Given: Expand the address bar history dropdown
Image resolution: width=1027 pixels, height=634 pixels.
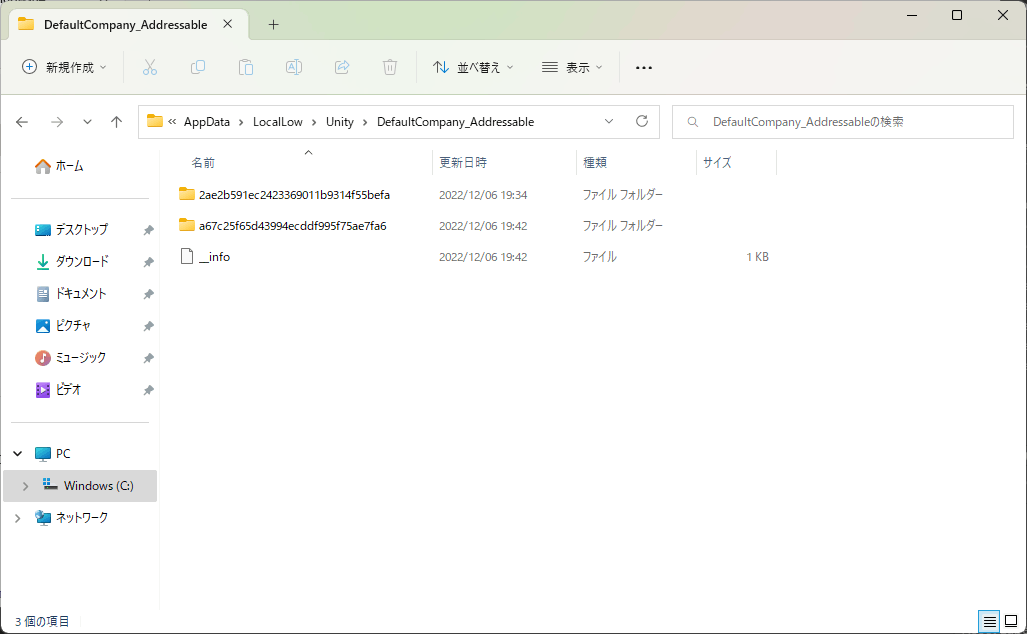Looking at the screenshot, I should tap(609, 121).
